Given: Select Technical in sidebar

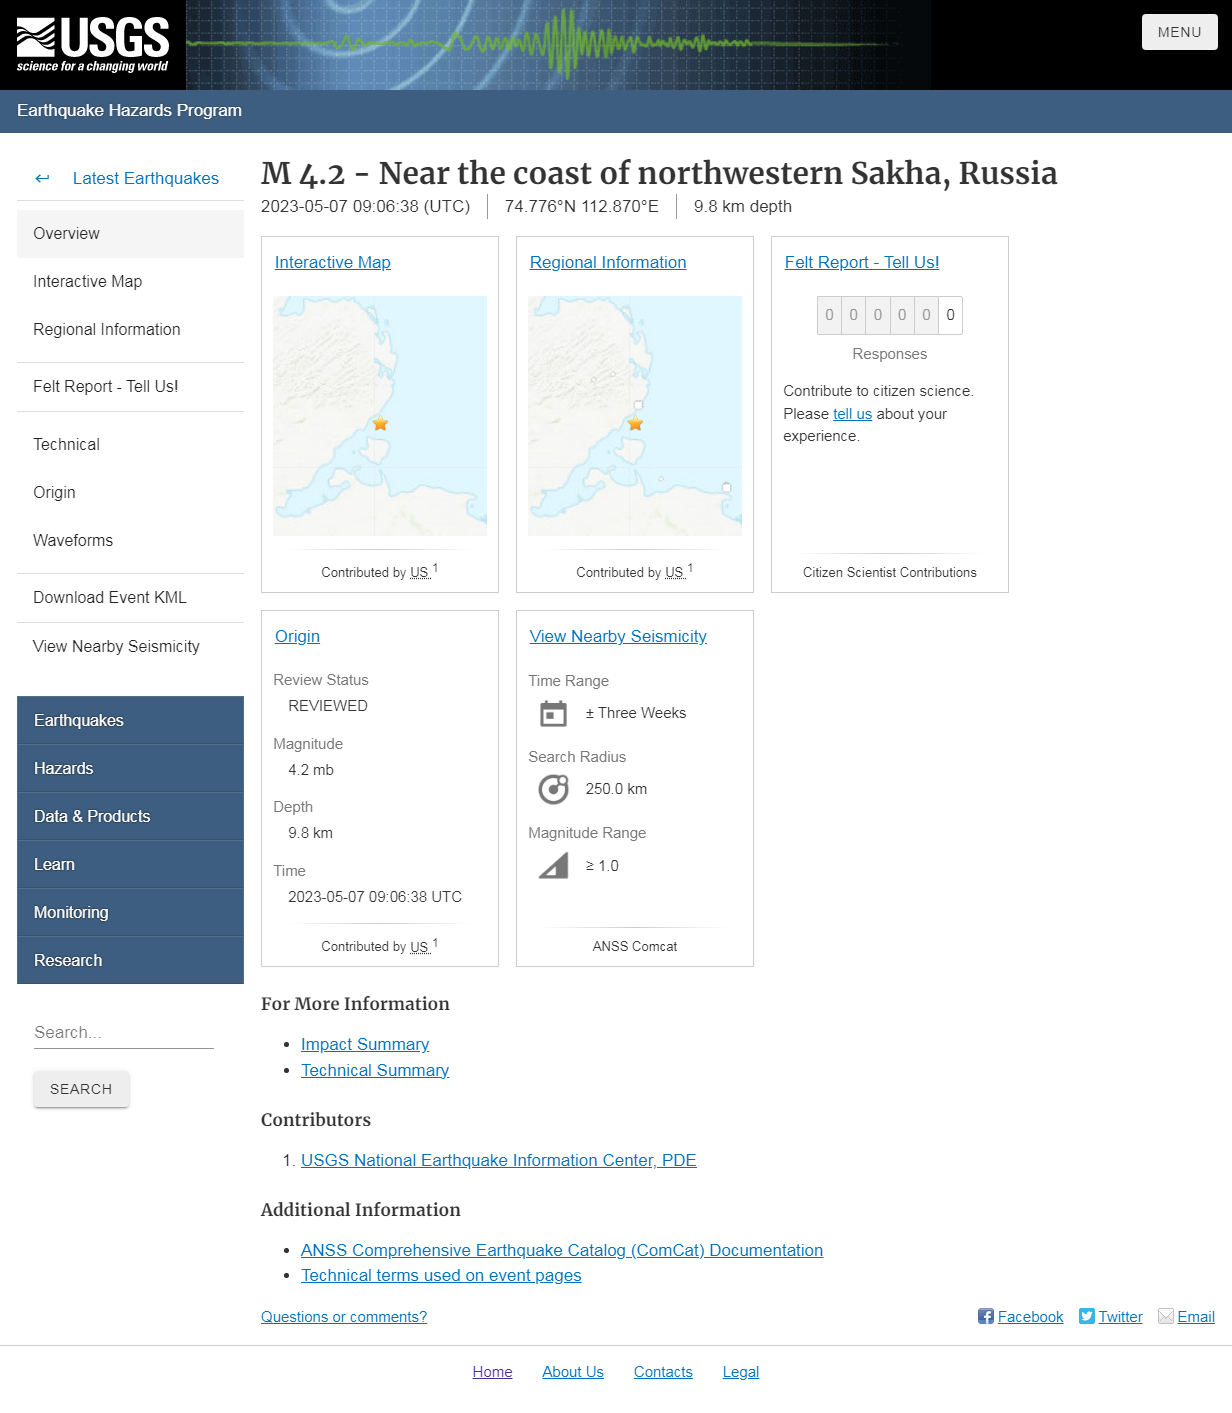Looking at the screenshot, I should click(x=130, y=444).
